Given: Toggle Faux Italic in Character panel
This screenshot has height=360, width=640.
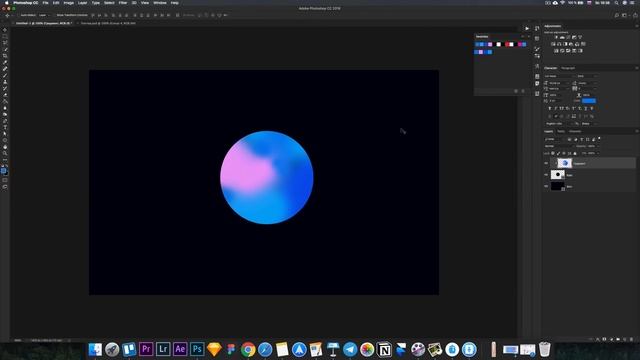Looking at the screenshot, I should click(556, 109).
